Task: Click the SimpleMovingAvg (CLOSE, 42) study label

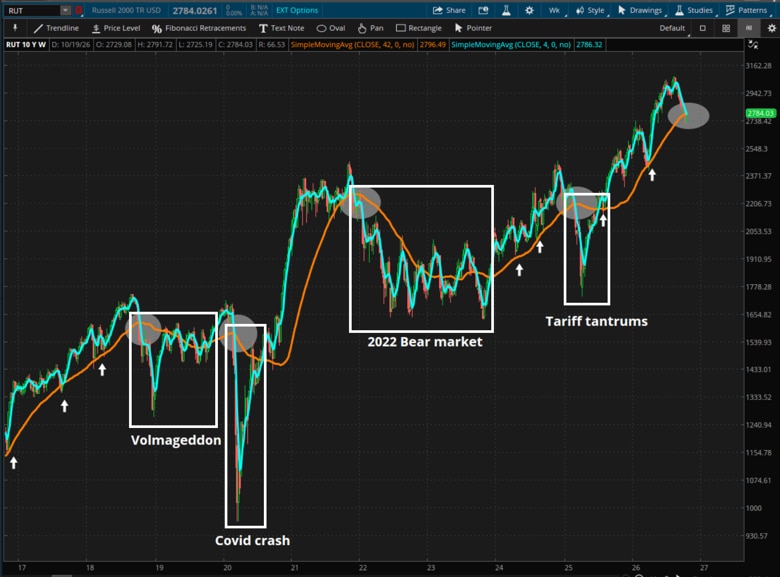Action: pos(352,45)
